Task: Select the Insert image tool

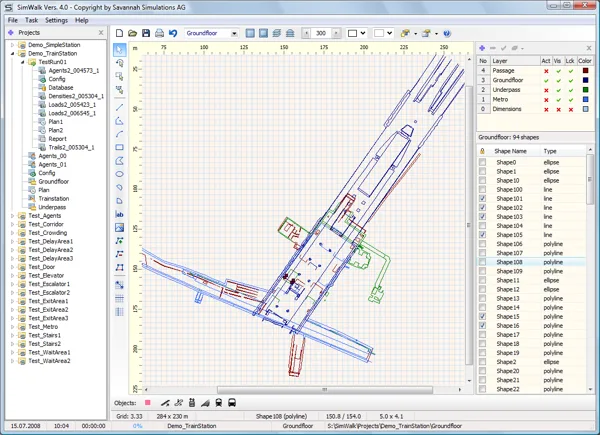Action: 119,228
